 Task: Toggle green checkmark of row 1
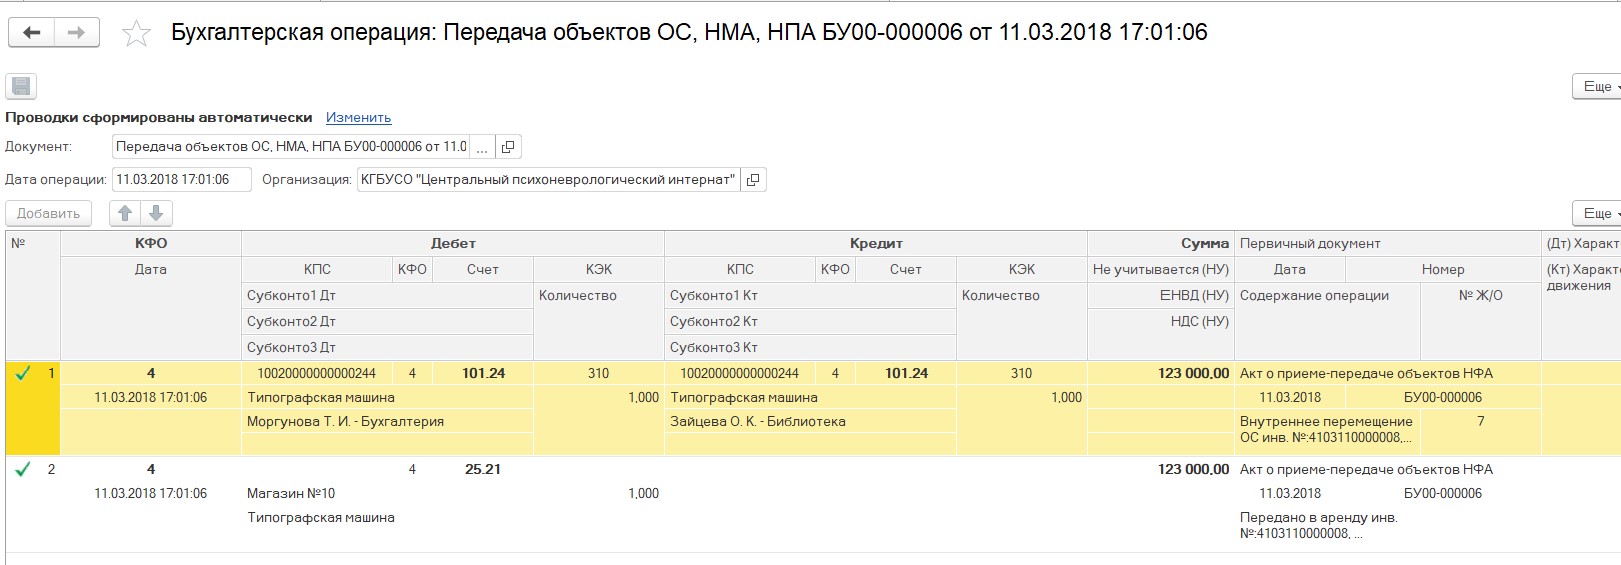(x=22, y=373)
